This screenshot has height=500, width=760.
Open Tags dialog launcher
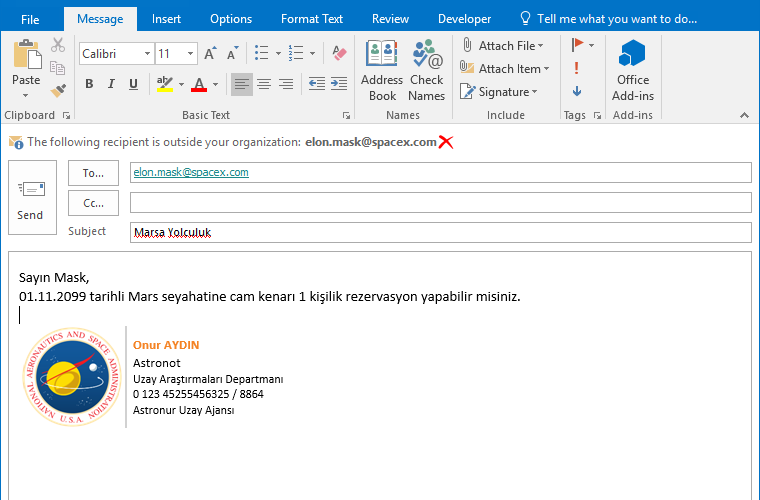click(x=597, y=115)
